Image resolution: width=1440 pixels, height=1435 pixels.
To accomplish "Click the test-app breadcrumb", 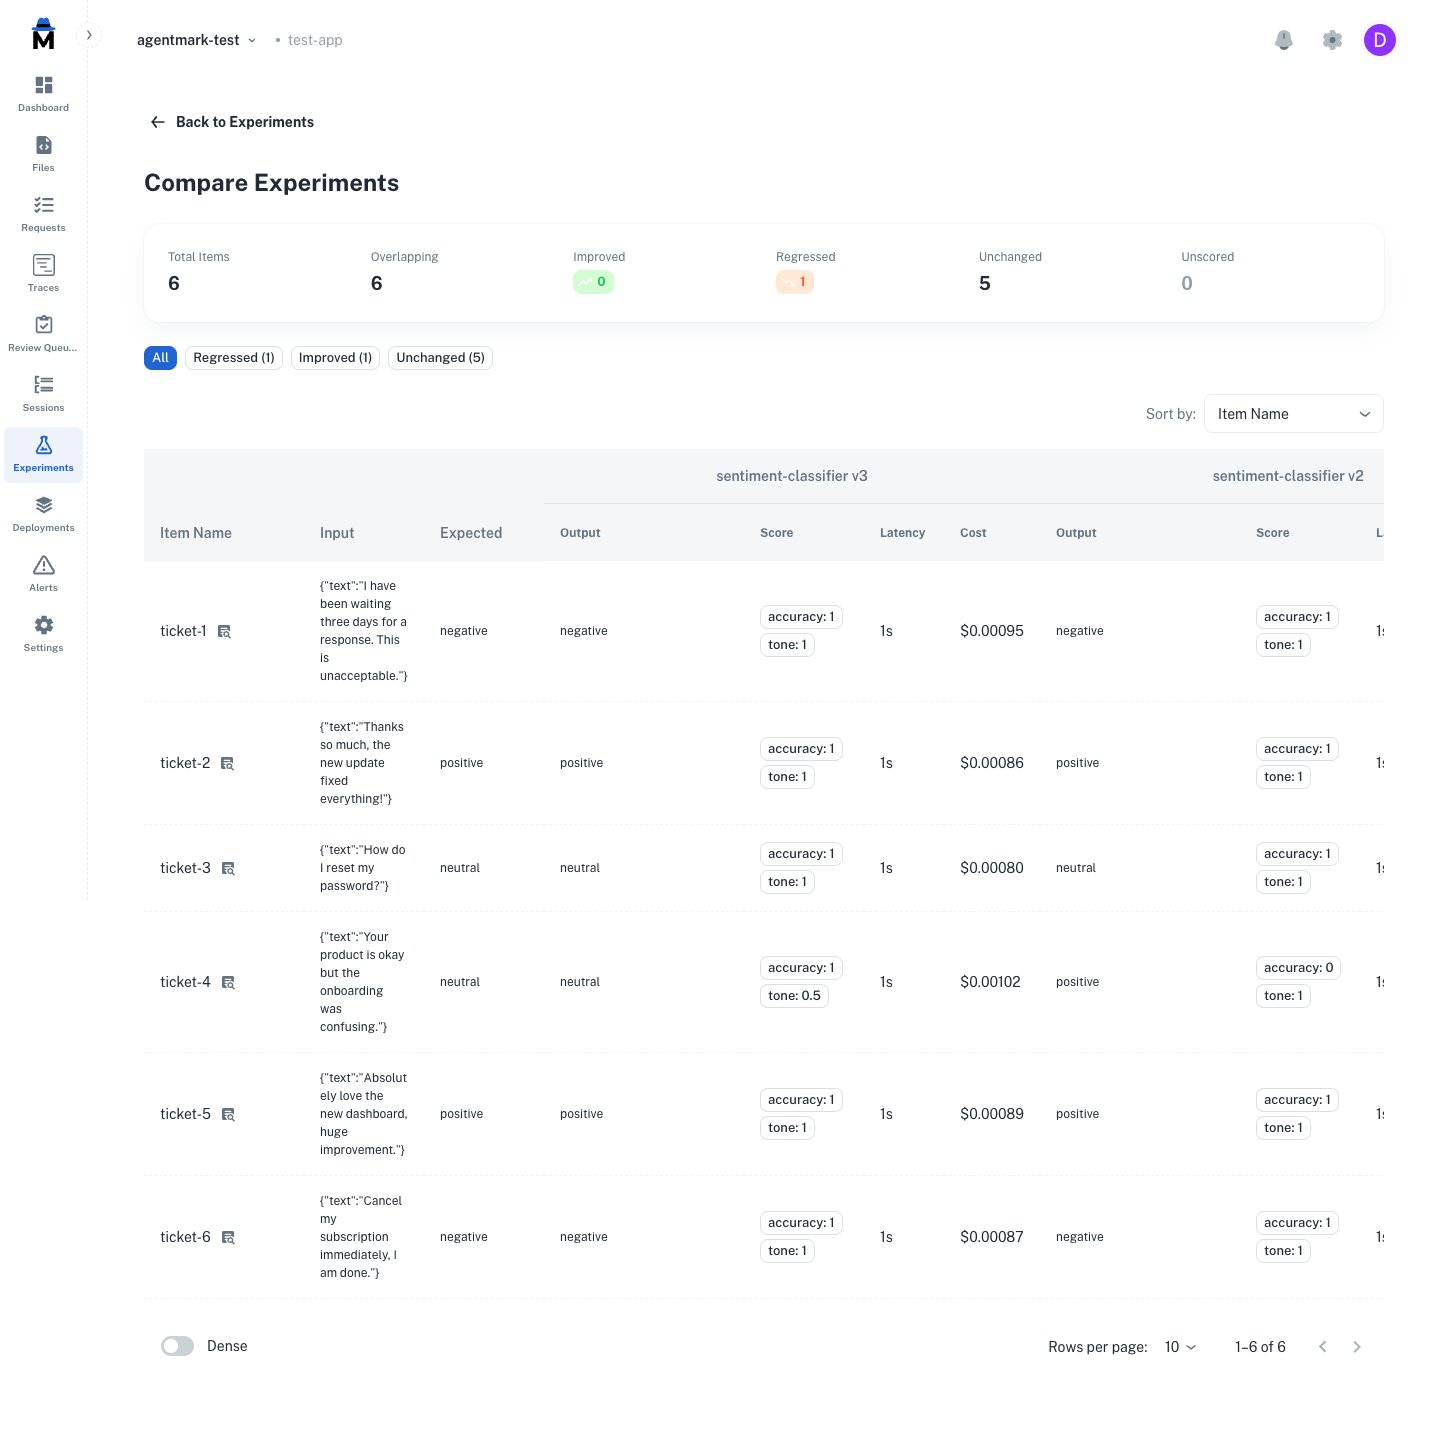I will click(315, 40).
